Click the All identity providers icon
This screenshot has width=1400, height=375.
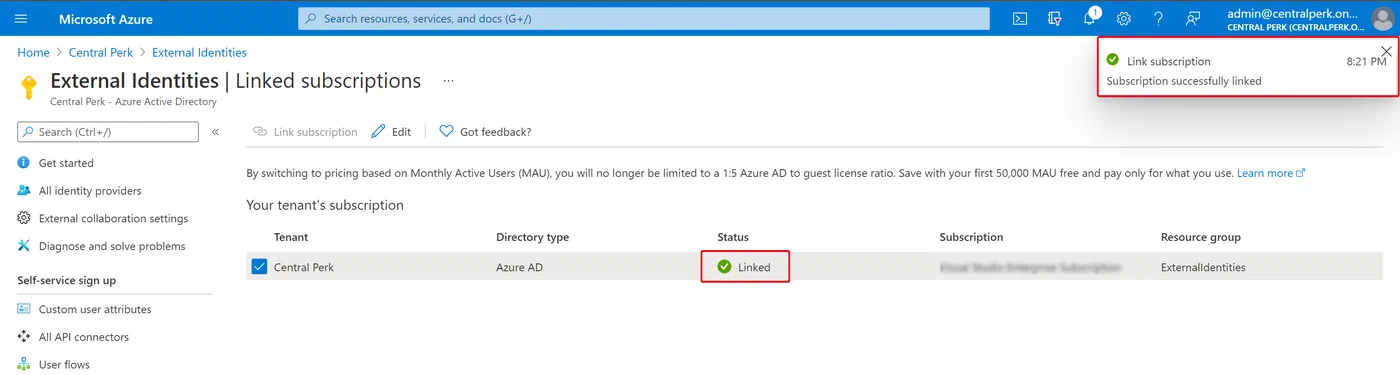point(24,191)
